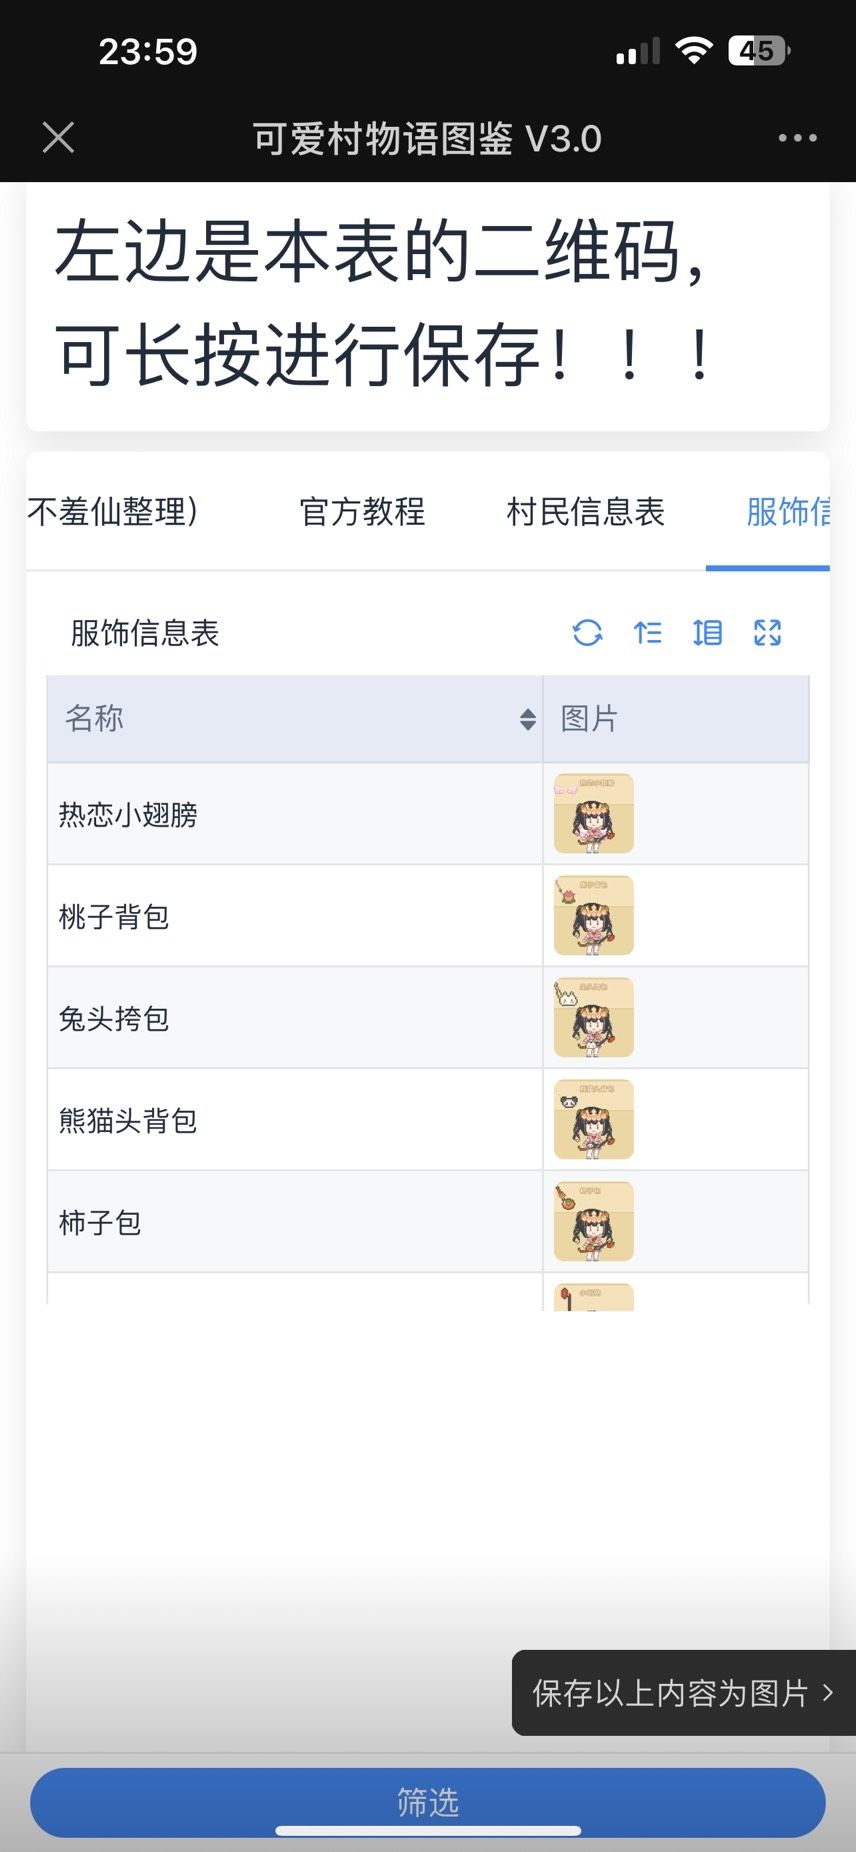856x1852 pixels.
Task: Open the 热恋小翅膀 thumbnail image
Action: (x=594, y=814)
